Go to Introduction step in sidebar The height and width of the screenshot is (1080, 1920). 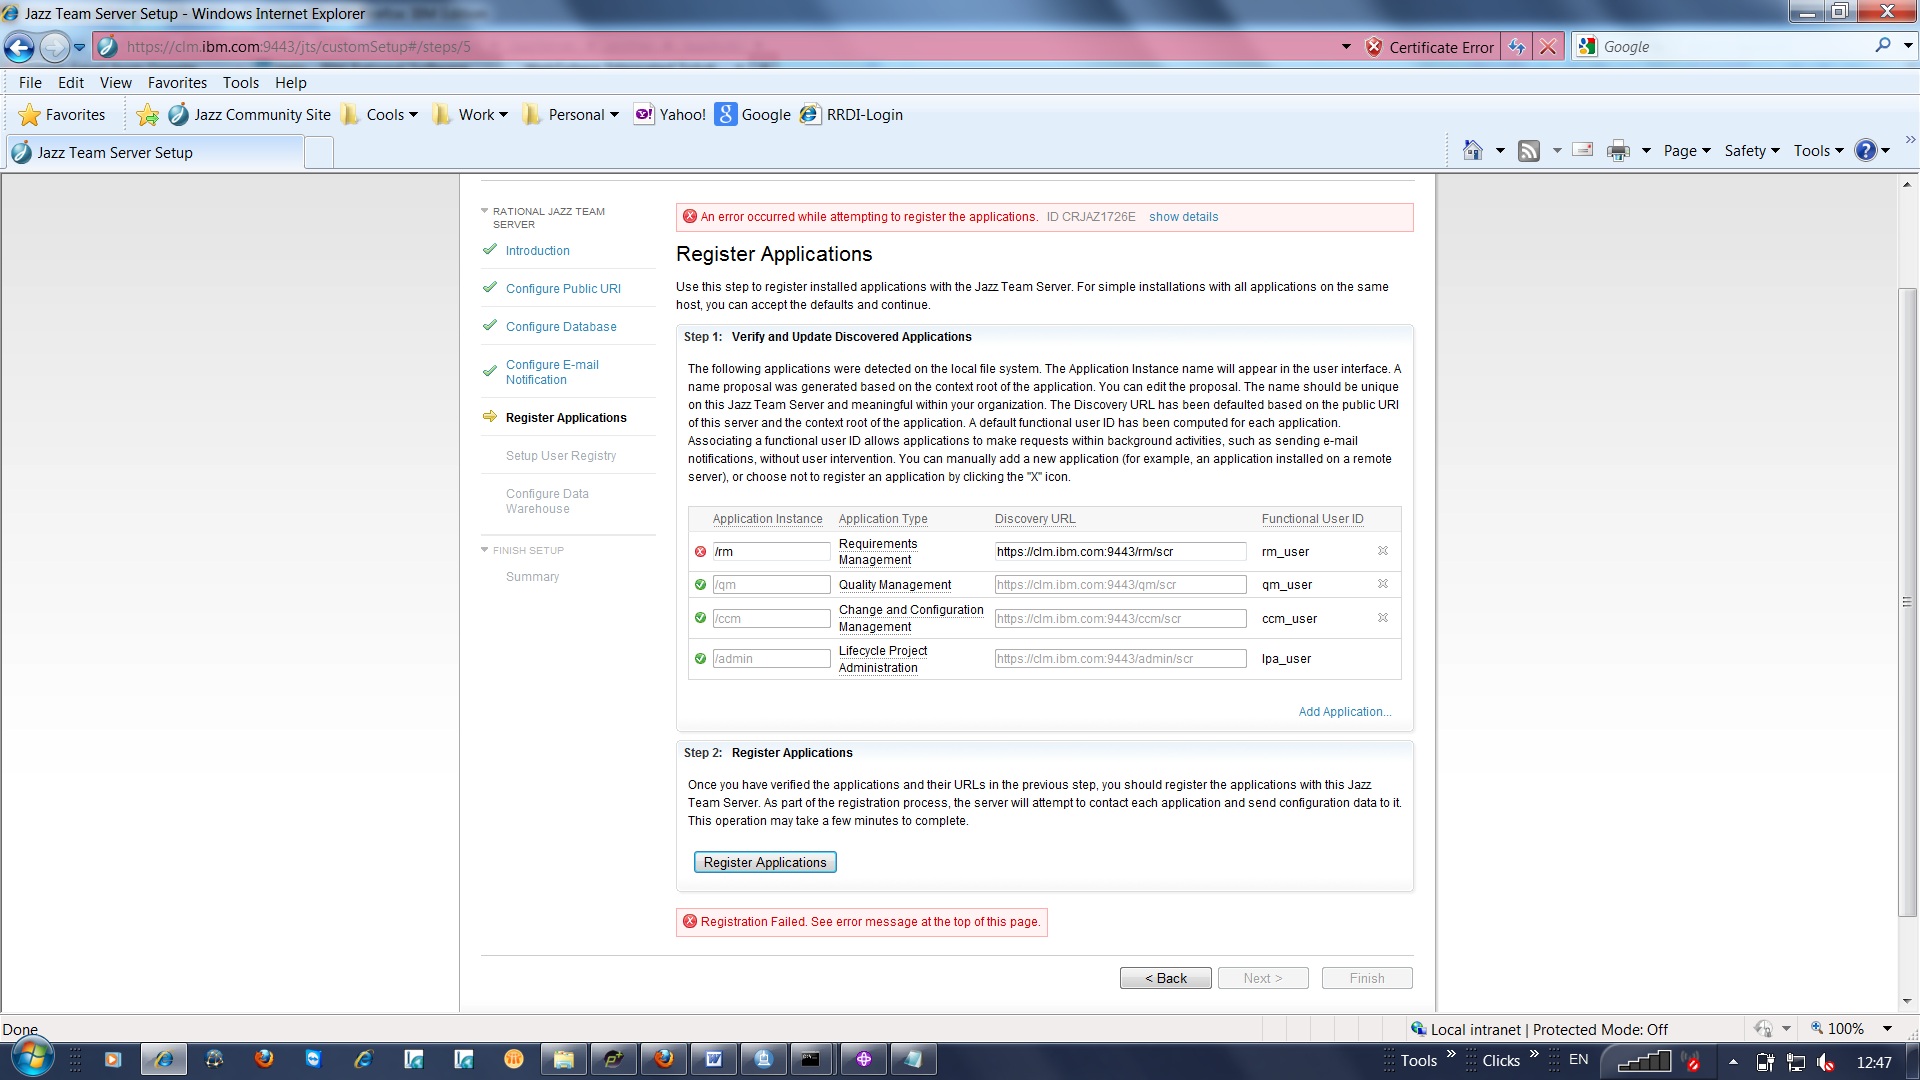tap(538, 251)
